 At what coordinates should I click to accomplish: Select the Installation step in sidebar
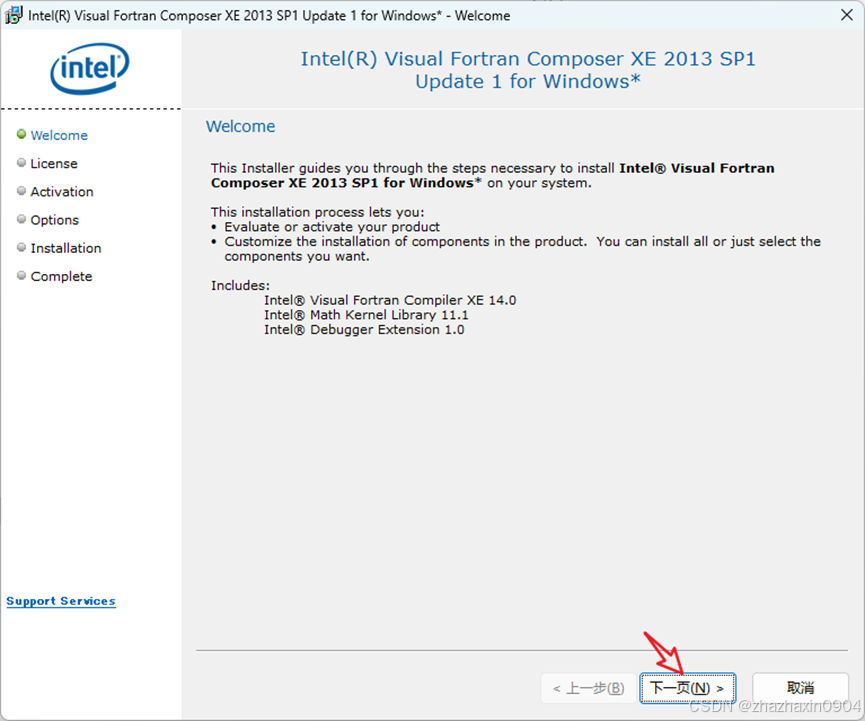[x=66, y=248]
